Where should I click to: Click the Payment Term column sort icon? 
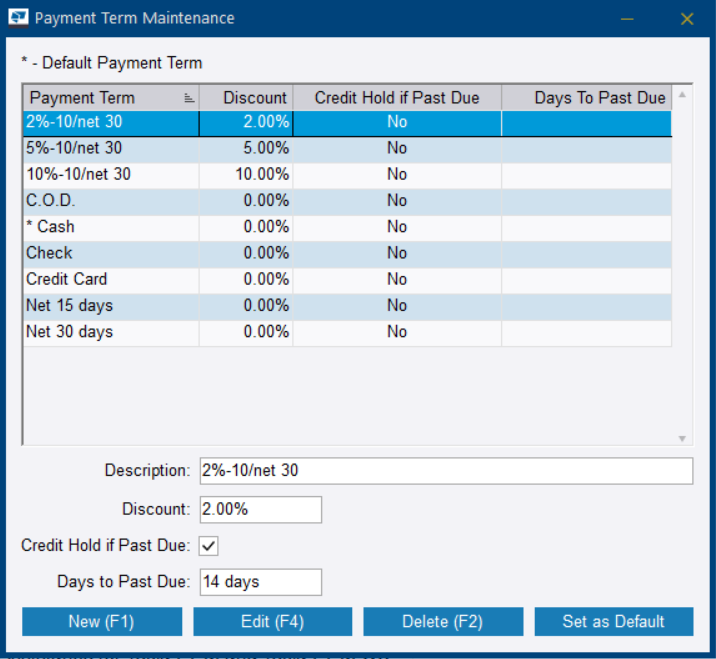click(189, 98)
